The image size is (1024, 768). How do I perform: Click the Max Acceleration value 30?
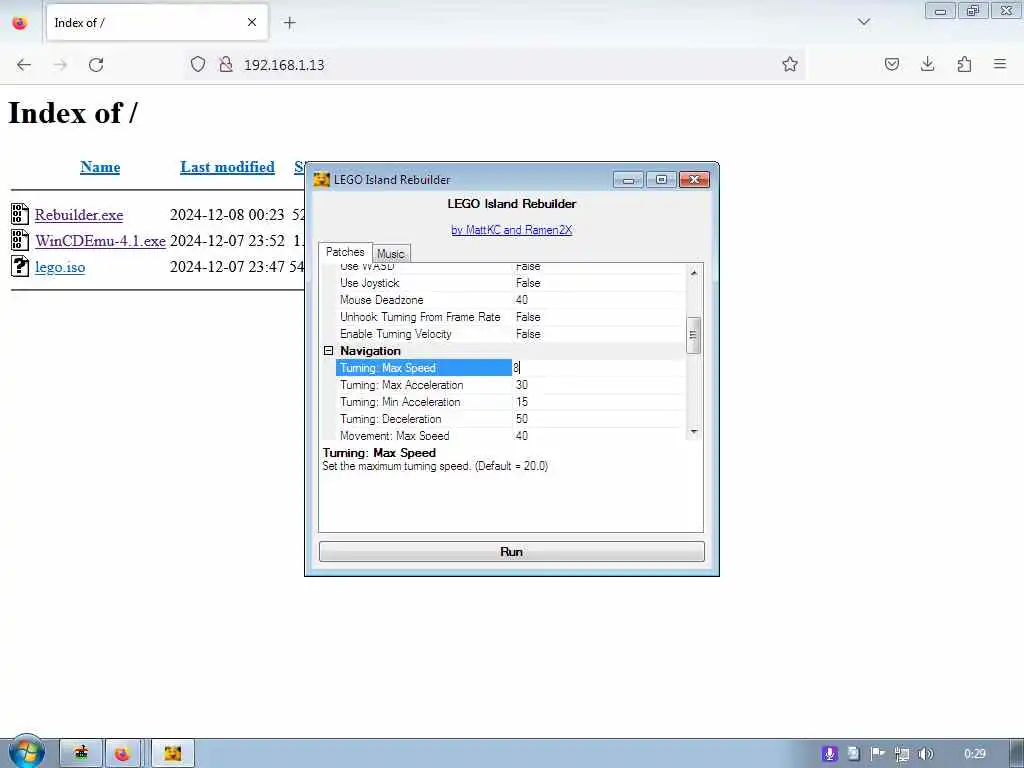[522, 385]
